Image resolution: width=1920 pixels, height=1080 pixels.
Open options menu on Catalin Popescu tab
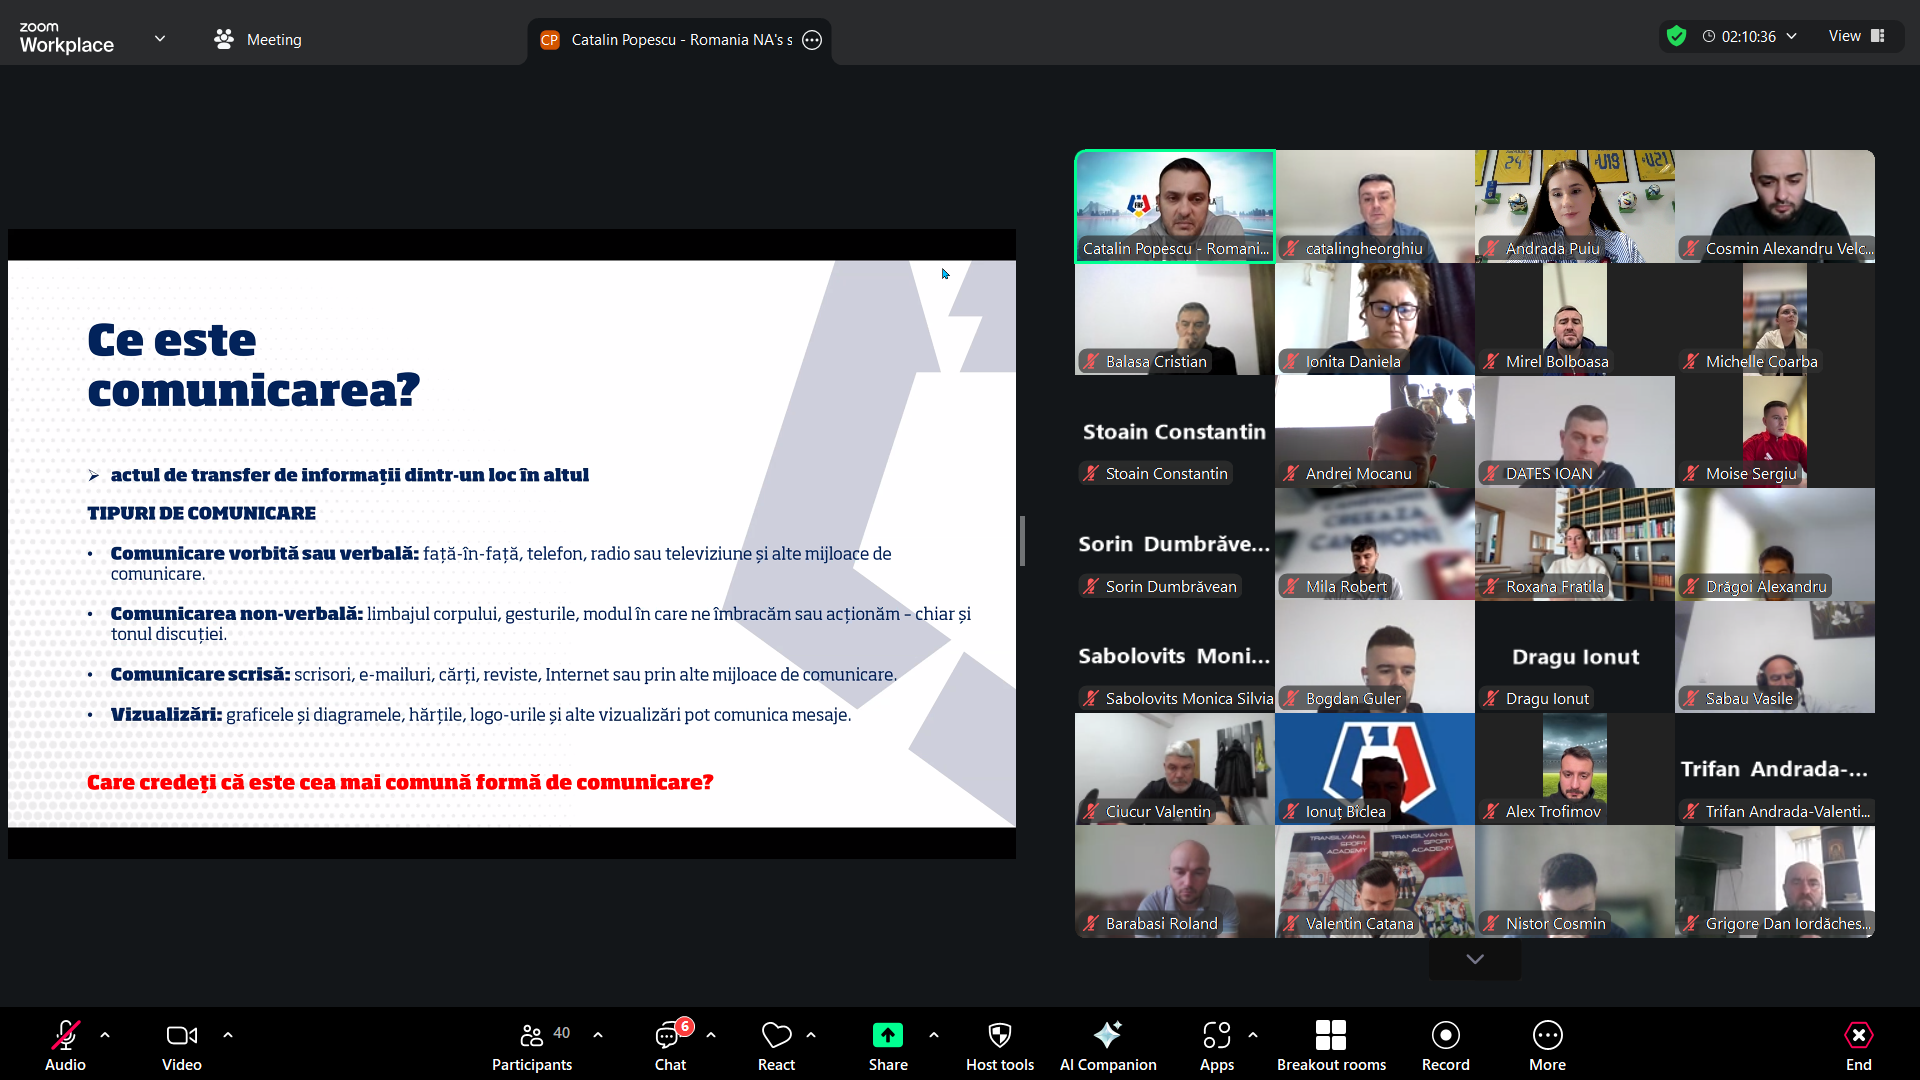(812, 40)
